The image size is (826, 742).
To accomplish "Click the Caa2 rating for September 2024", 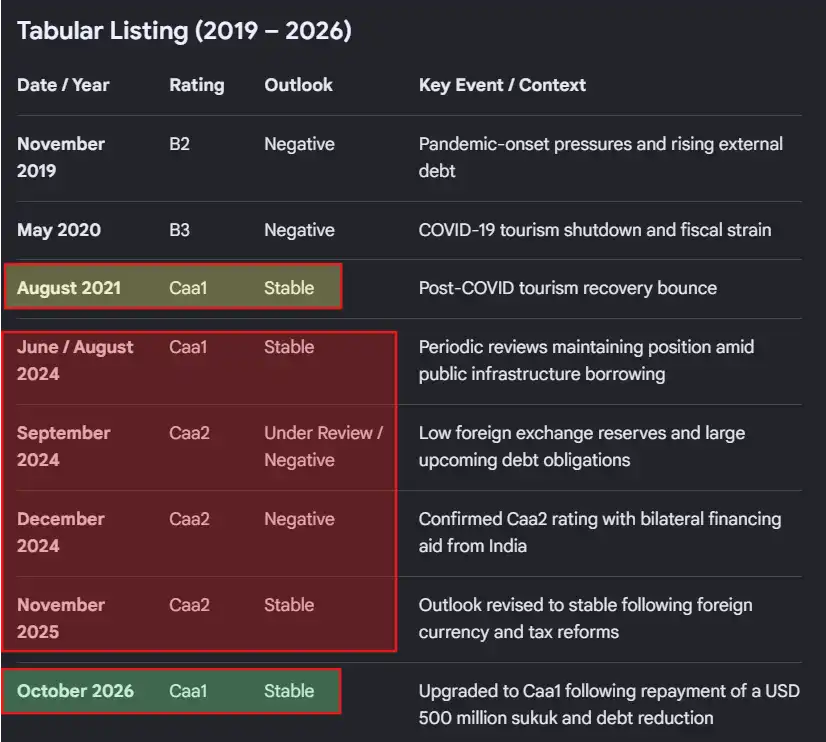I will pyautogui.click(x=189, y=433).
